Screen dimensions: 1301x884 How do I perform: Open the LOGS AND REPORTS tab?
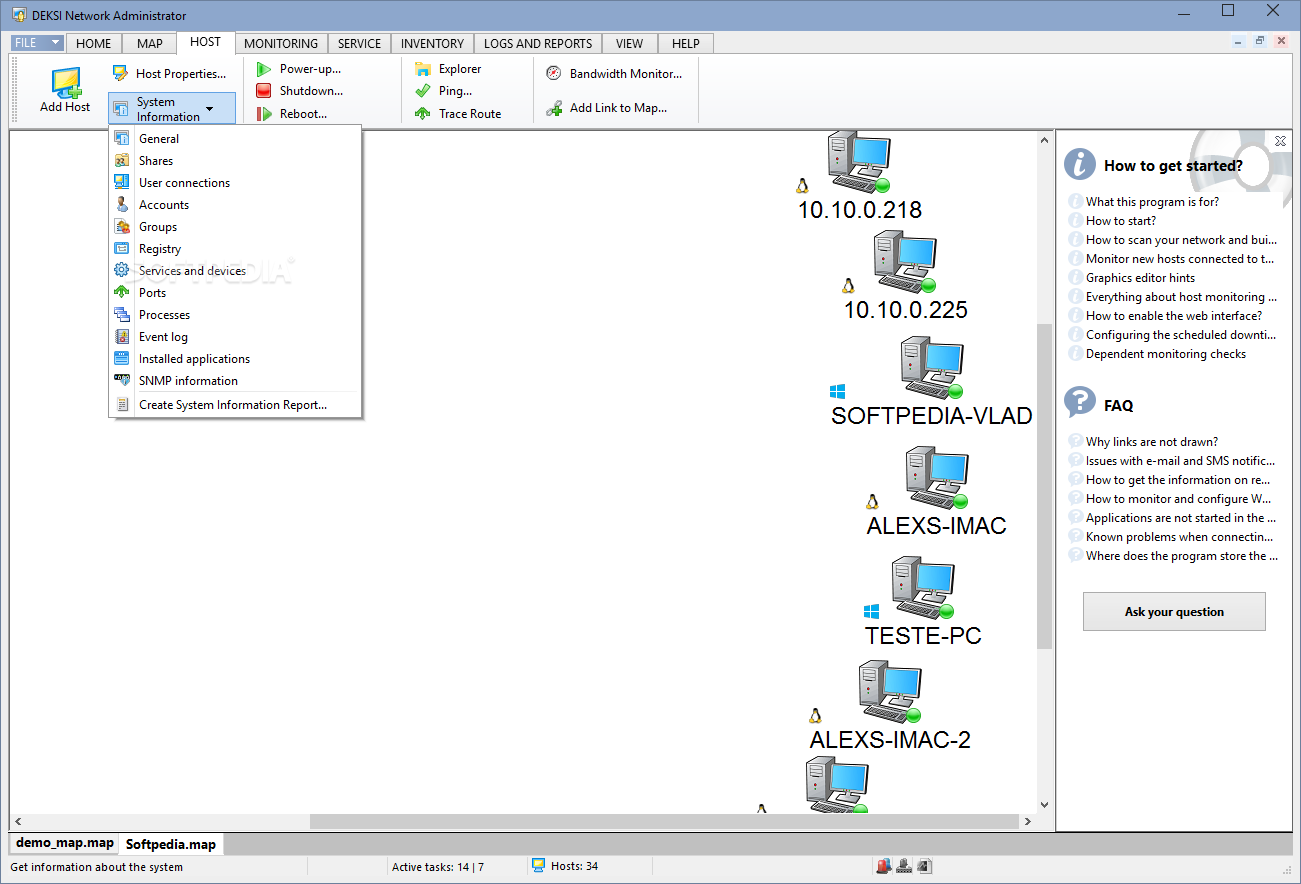[x=538, y=43]
